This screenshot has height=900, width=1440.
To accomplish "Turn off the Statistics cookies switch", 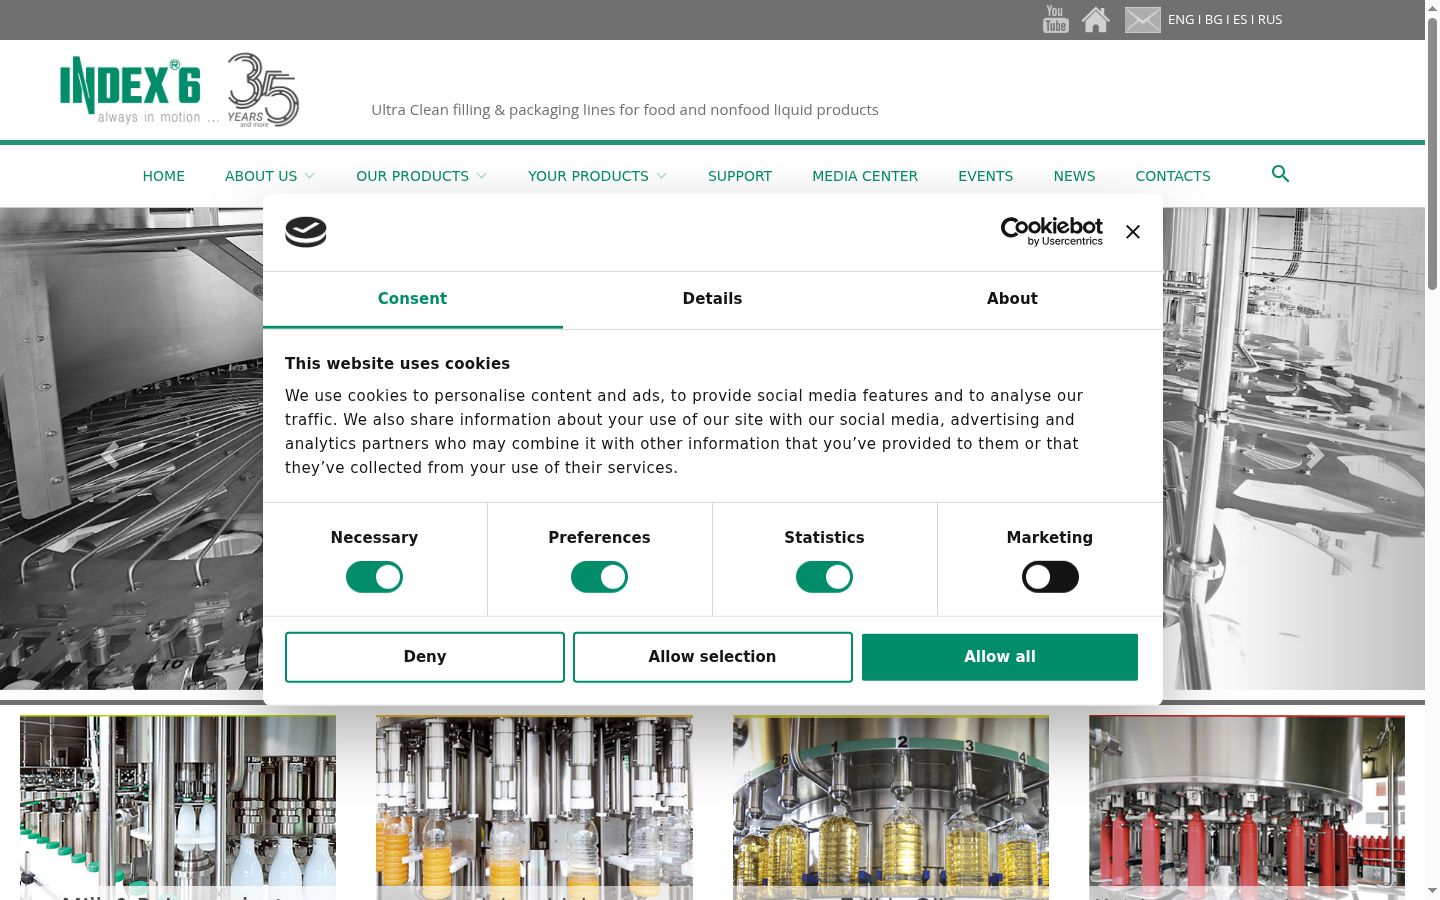I will [x=824, y=577].
